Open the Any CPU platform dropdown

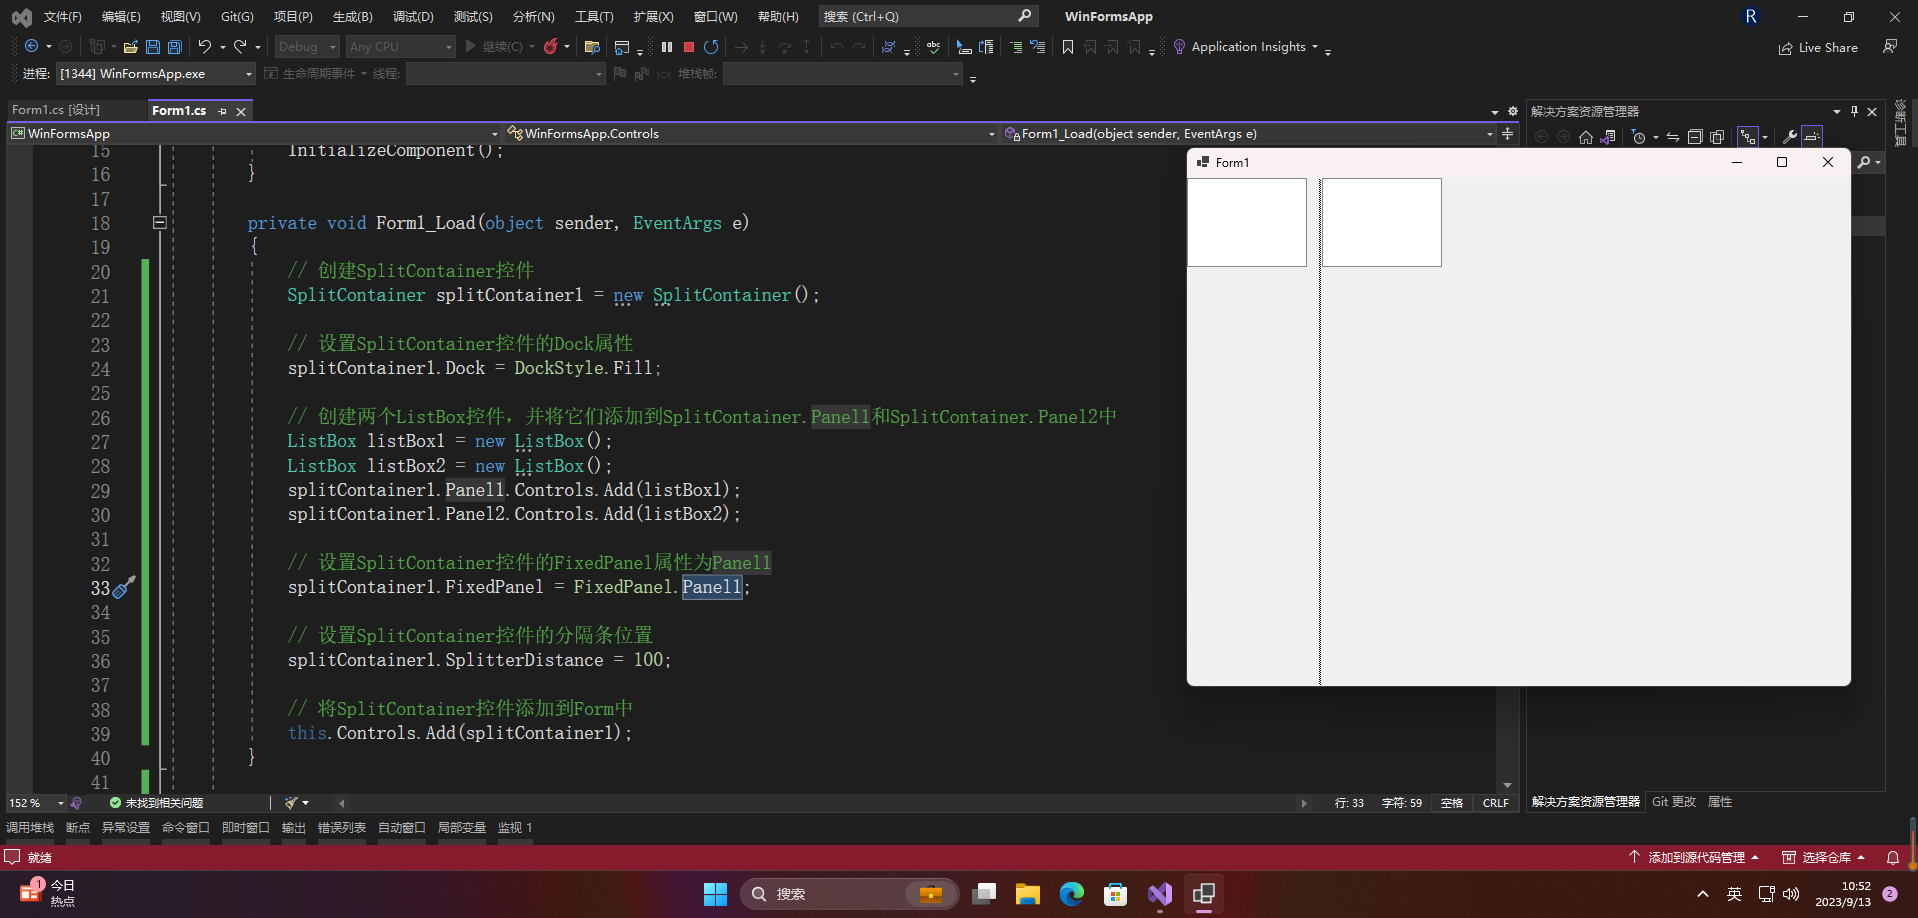(x=400, y=47)
